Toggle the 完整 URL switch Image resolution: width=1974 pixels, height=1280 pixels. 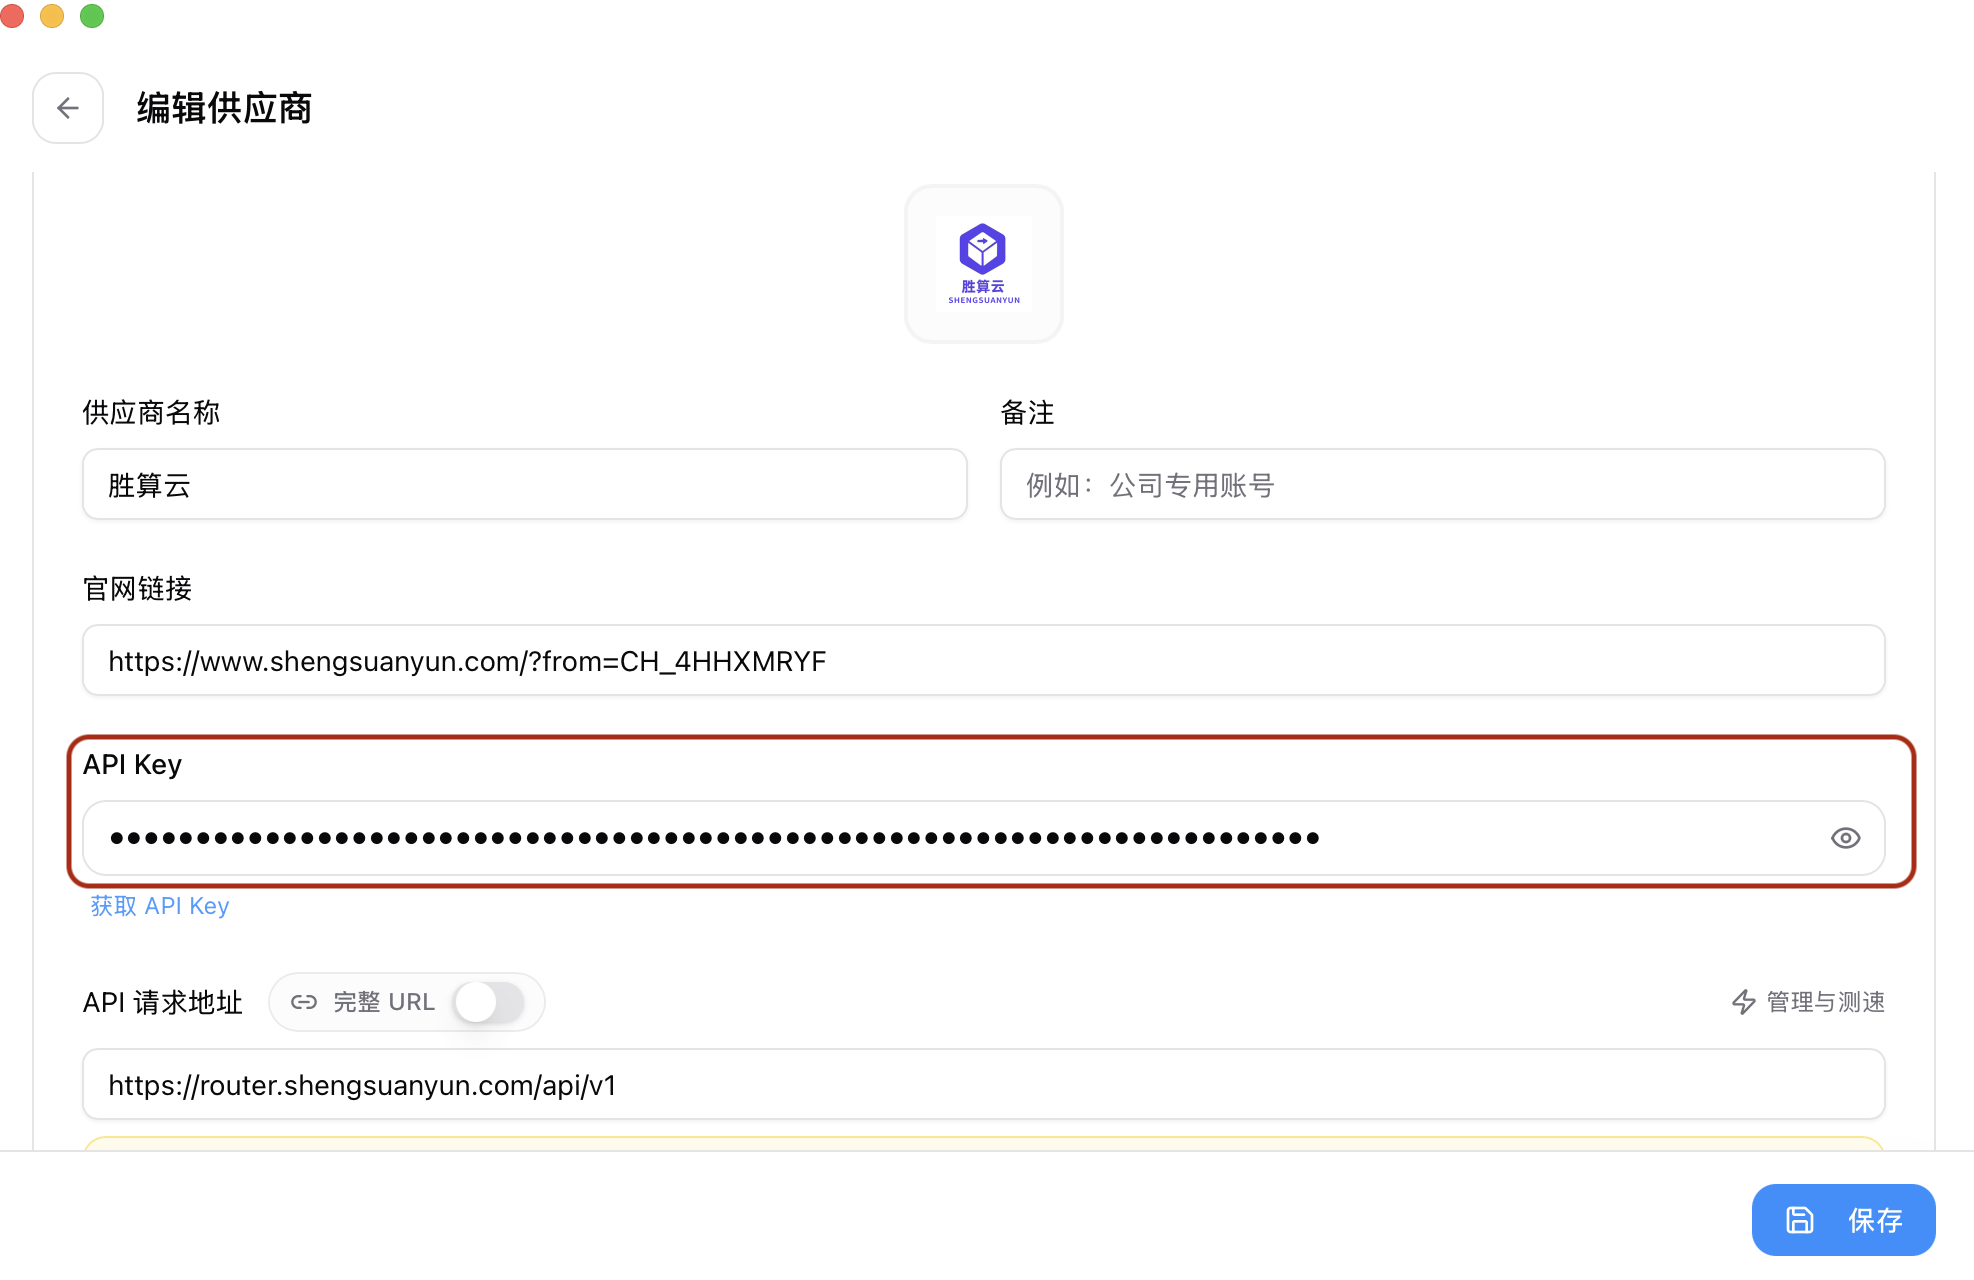[x=489, y=1002]
